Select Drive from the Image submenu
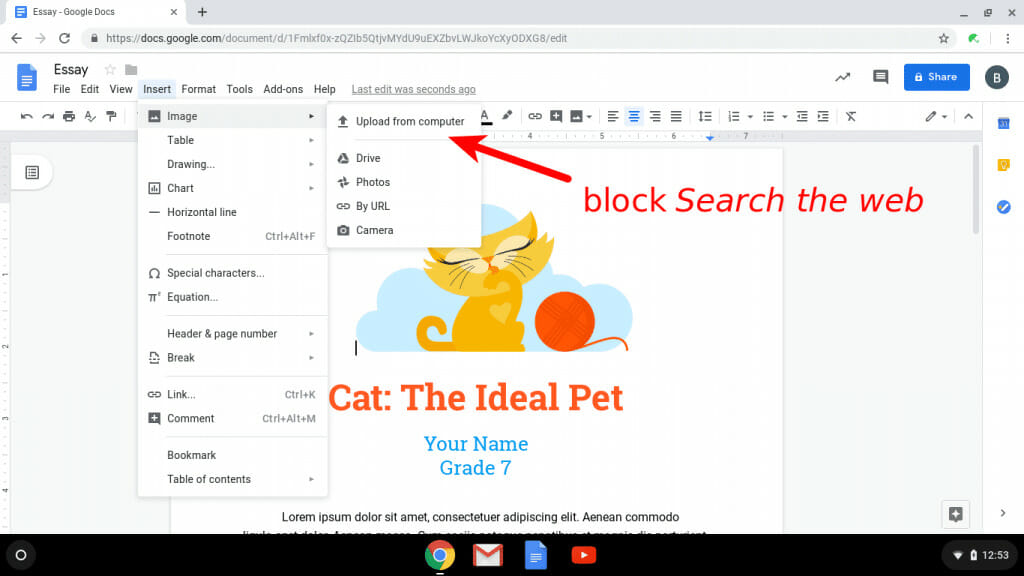The height and width of the screenshot is (576, 1024). pyautogui.click(x=366, y=157)
